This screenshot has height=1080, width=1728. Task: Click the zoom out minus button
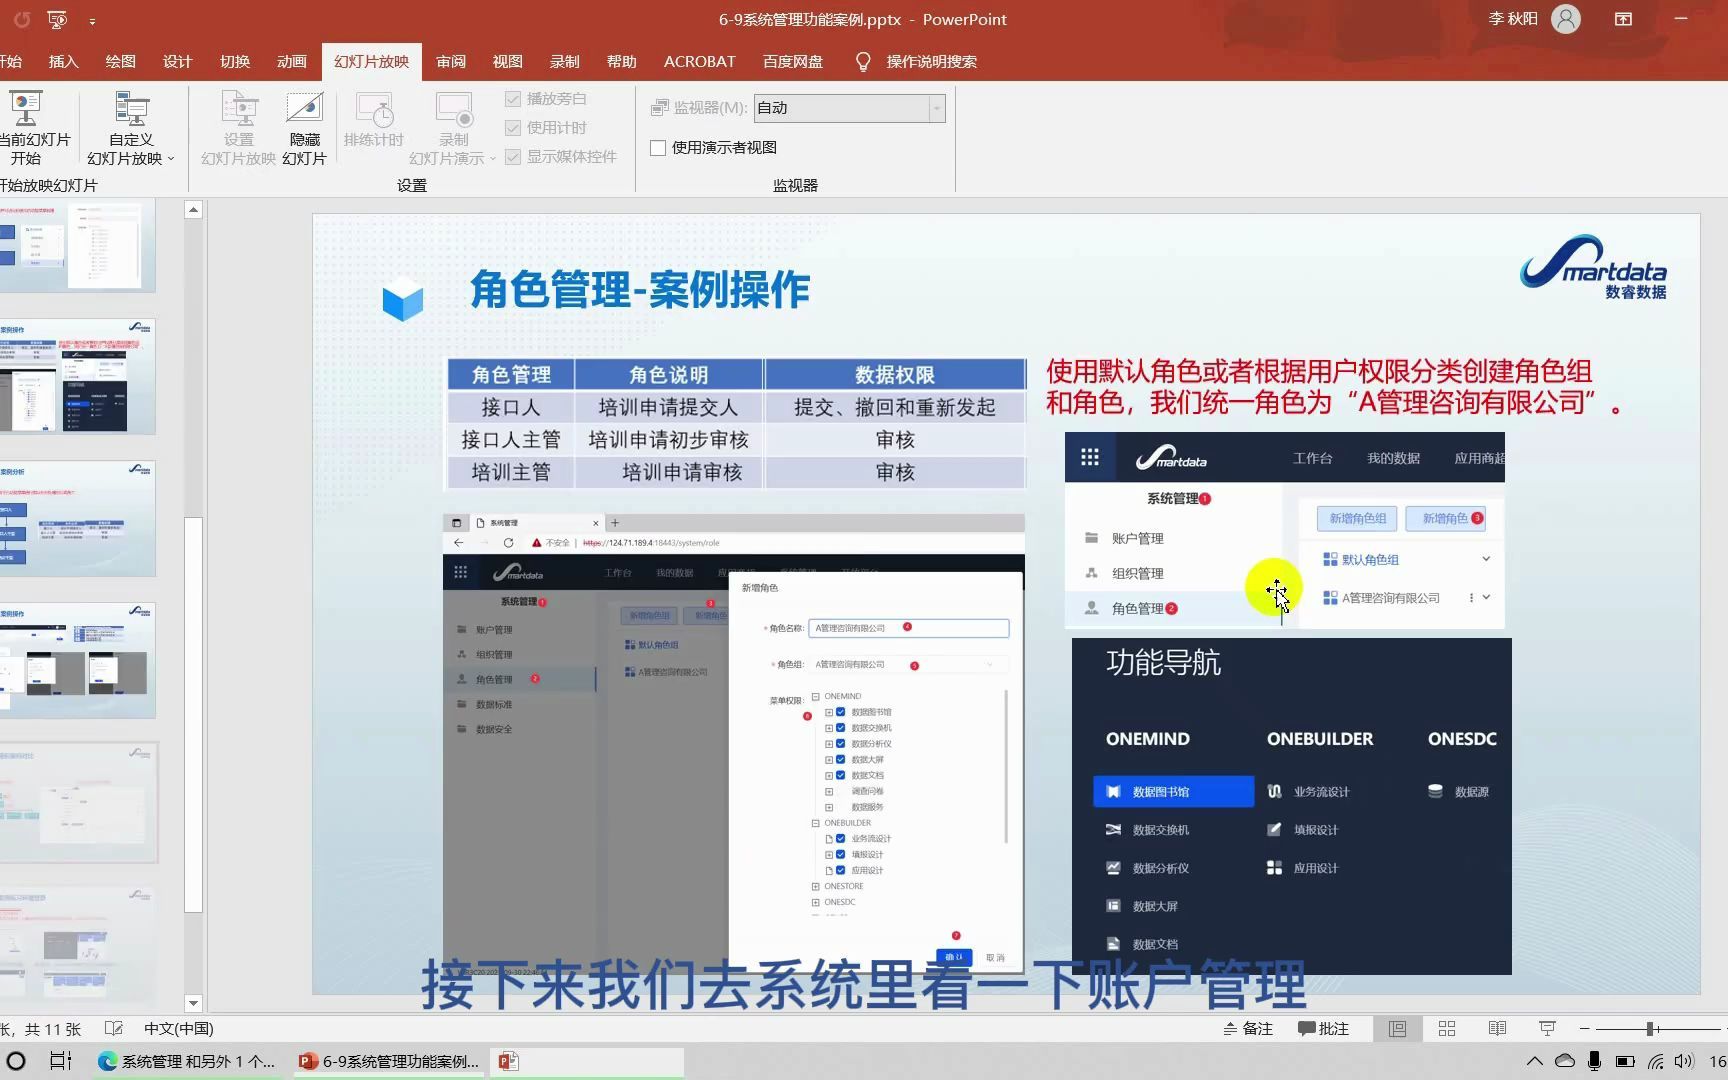click(1585, 1028)
